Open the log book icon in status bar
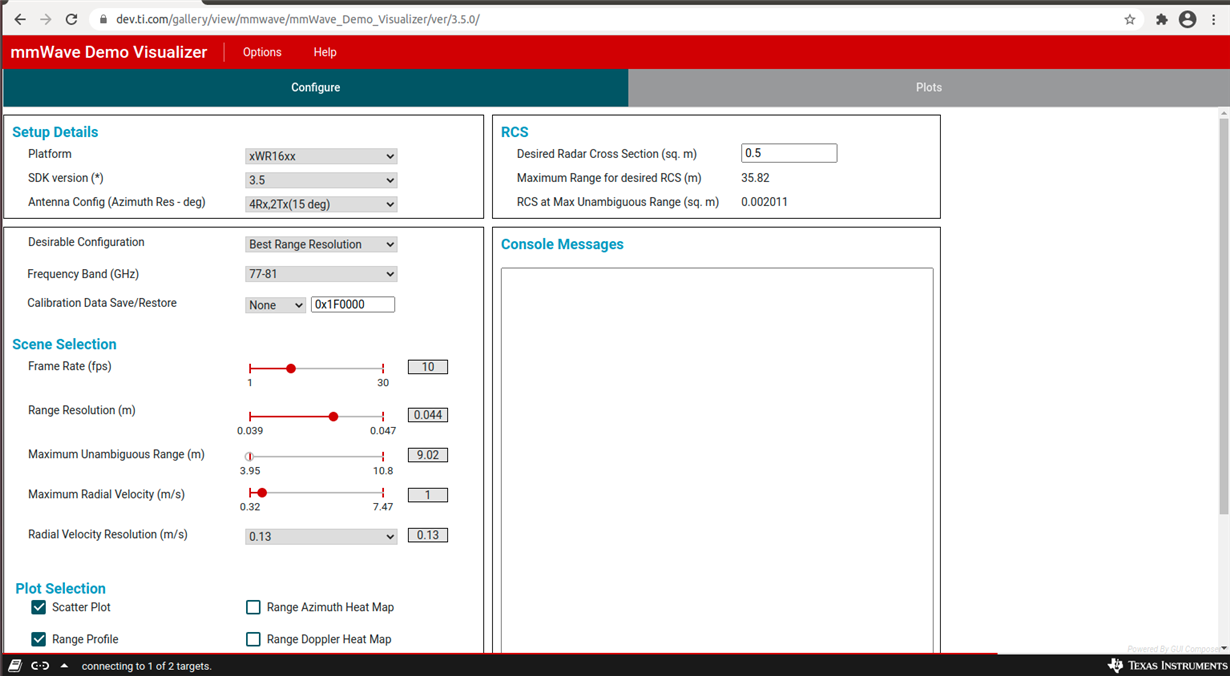1230x676 pixels. click(15, 665)
